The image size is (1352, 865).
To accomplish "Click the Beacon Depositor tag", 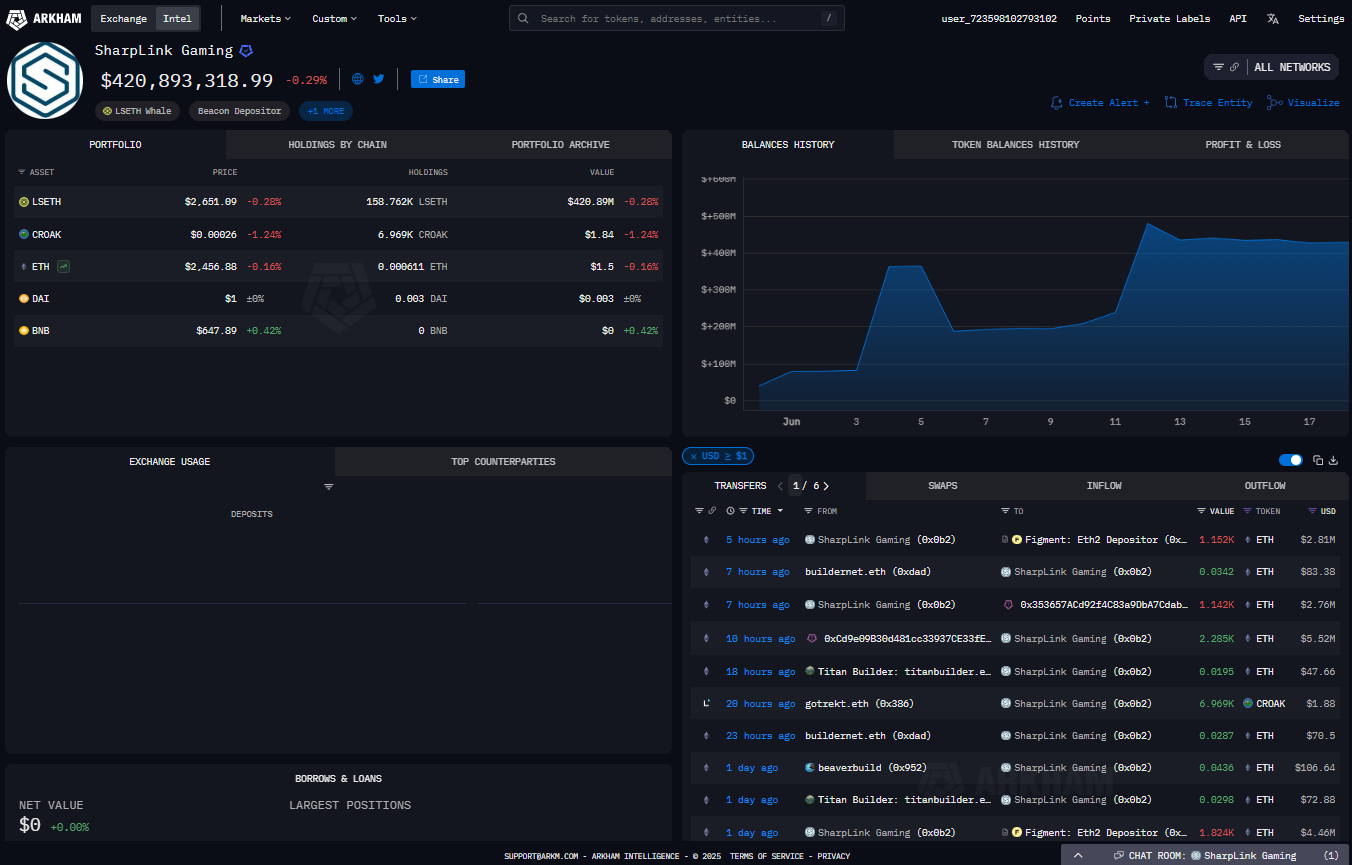I will click(239, 111).
